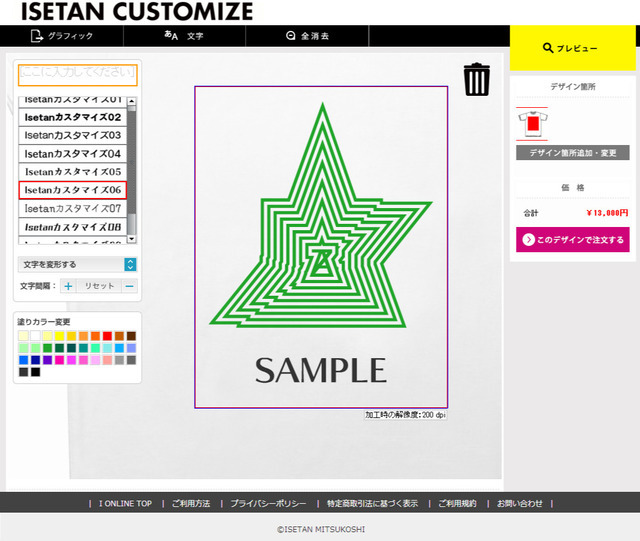Pick the pure black color swatch
This screenshot has height=541, width=640.
36,372
